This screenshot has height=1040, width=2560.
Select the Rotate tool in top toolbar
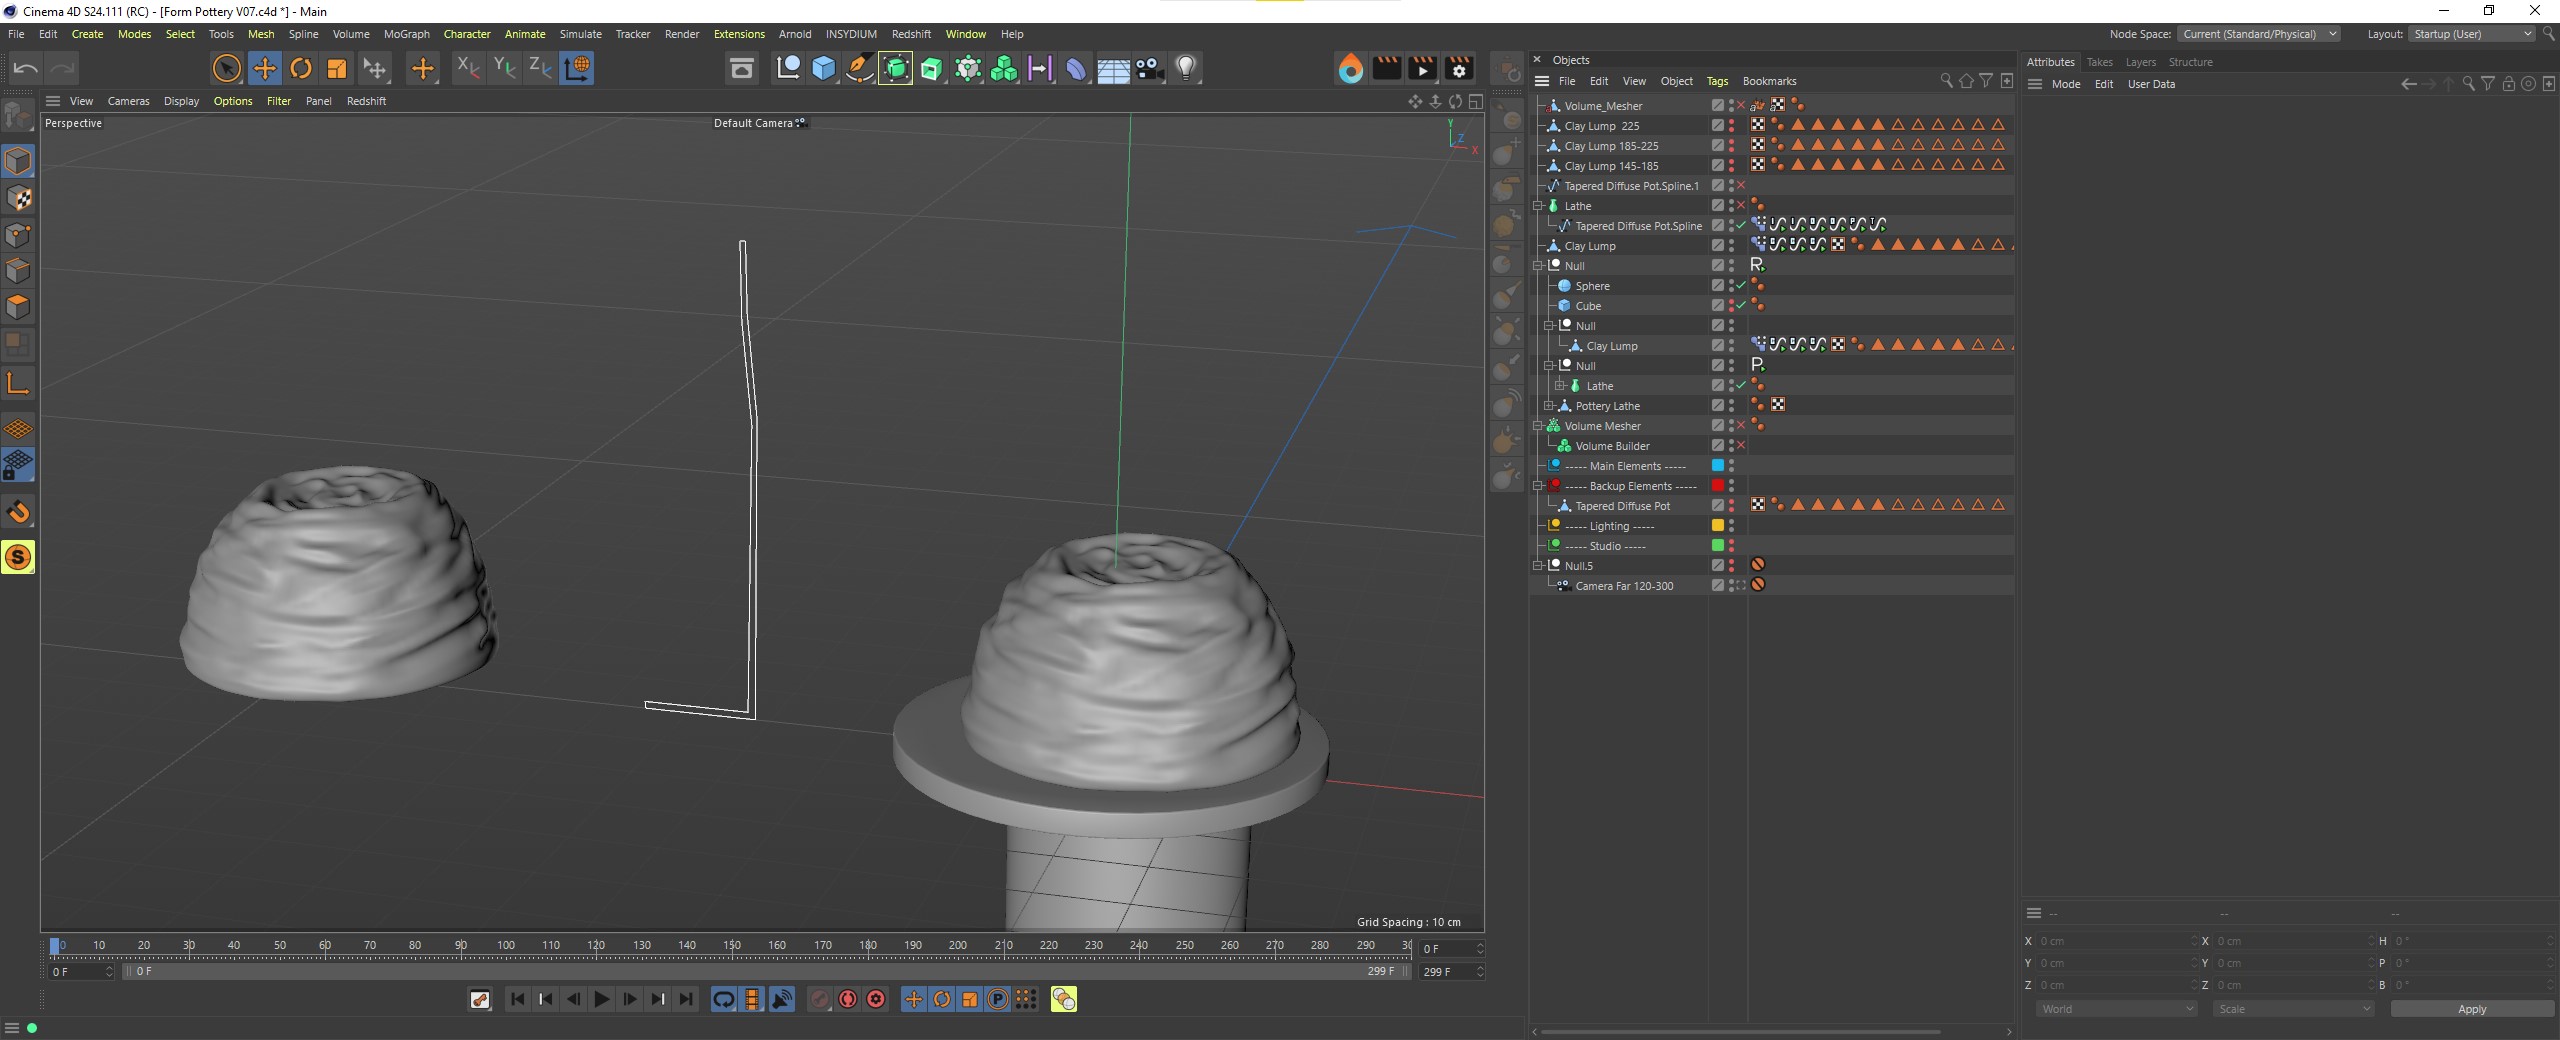(x=301, y=68)
